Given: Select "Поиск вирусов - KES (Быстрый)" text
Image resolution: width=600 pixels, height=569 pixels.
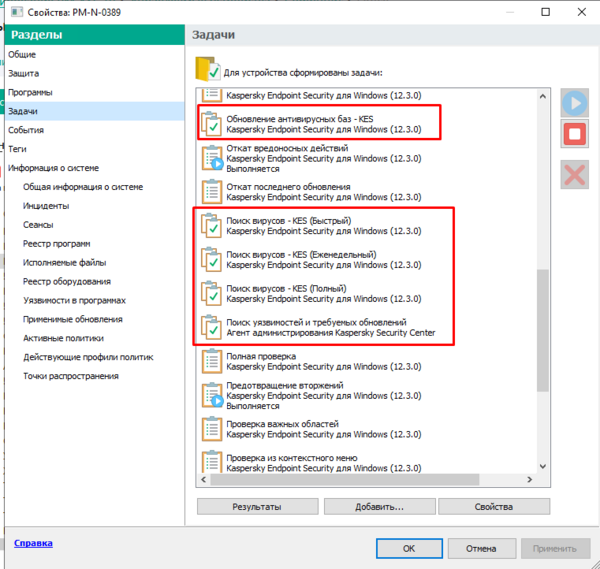Looking at the screenshot, I should click(x=289, y=221).
